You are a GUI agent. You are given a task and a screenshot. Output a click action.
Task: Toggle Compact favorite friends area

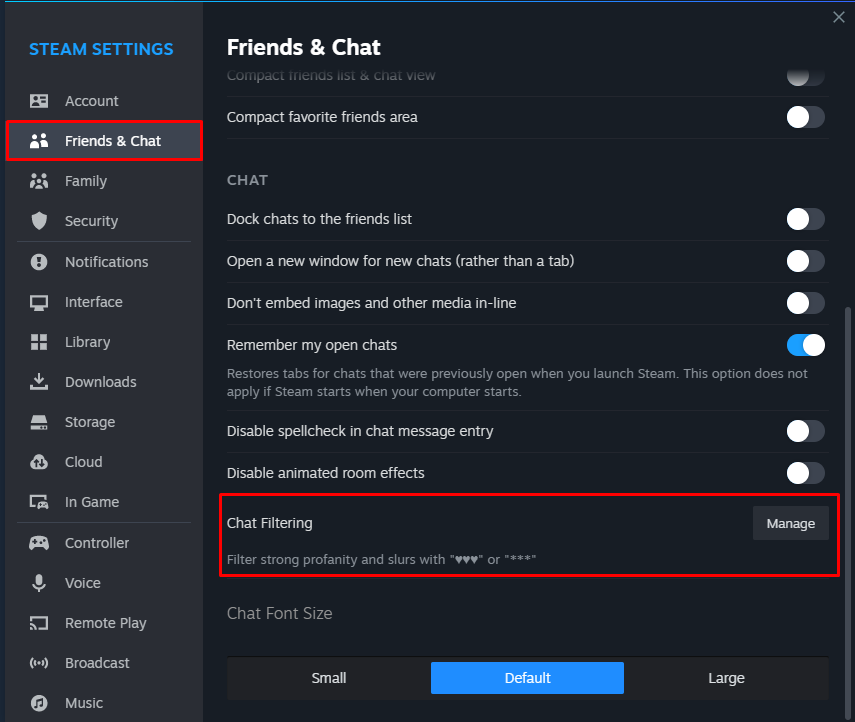pyautogui.click(x=805, y=117)
